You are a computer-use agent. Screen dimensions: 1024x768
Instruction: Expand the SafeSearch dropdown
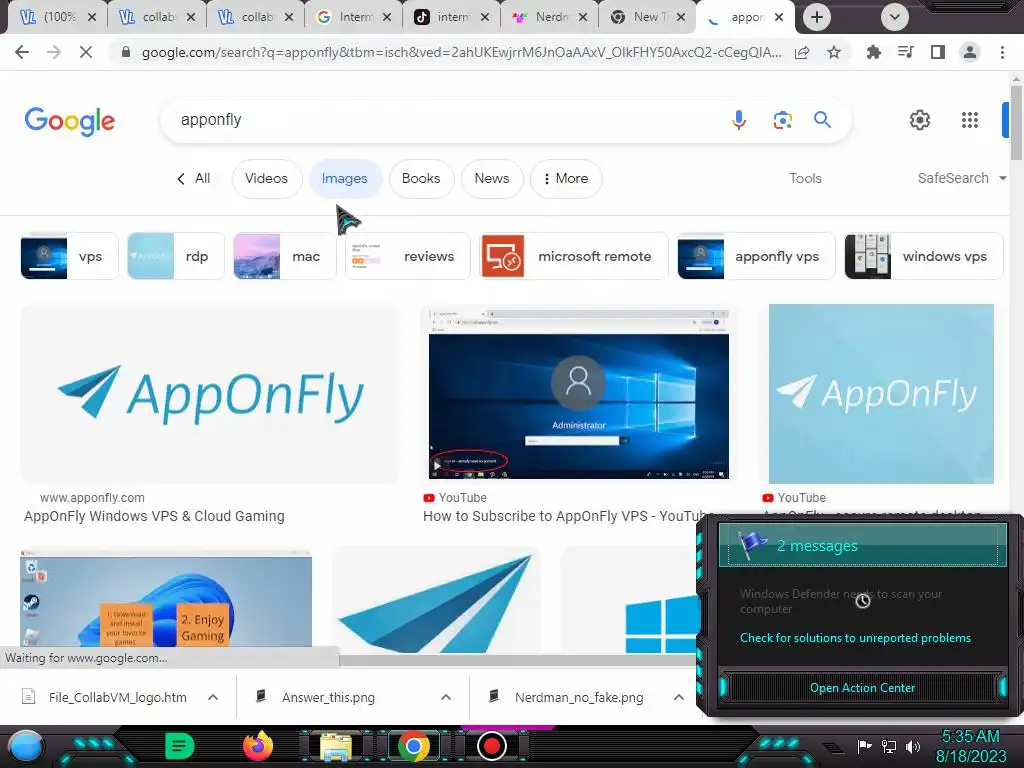(x=961, y=178)
